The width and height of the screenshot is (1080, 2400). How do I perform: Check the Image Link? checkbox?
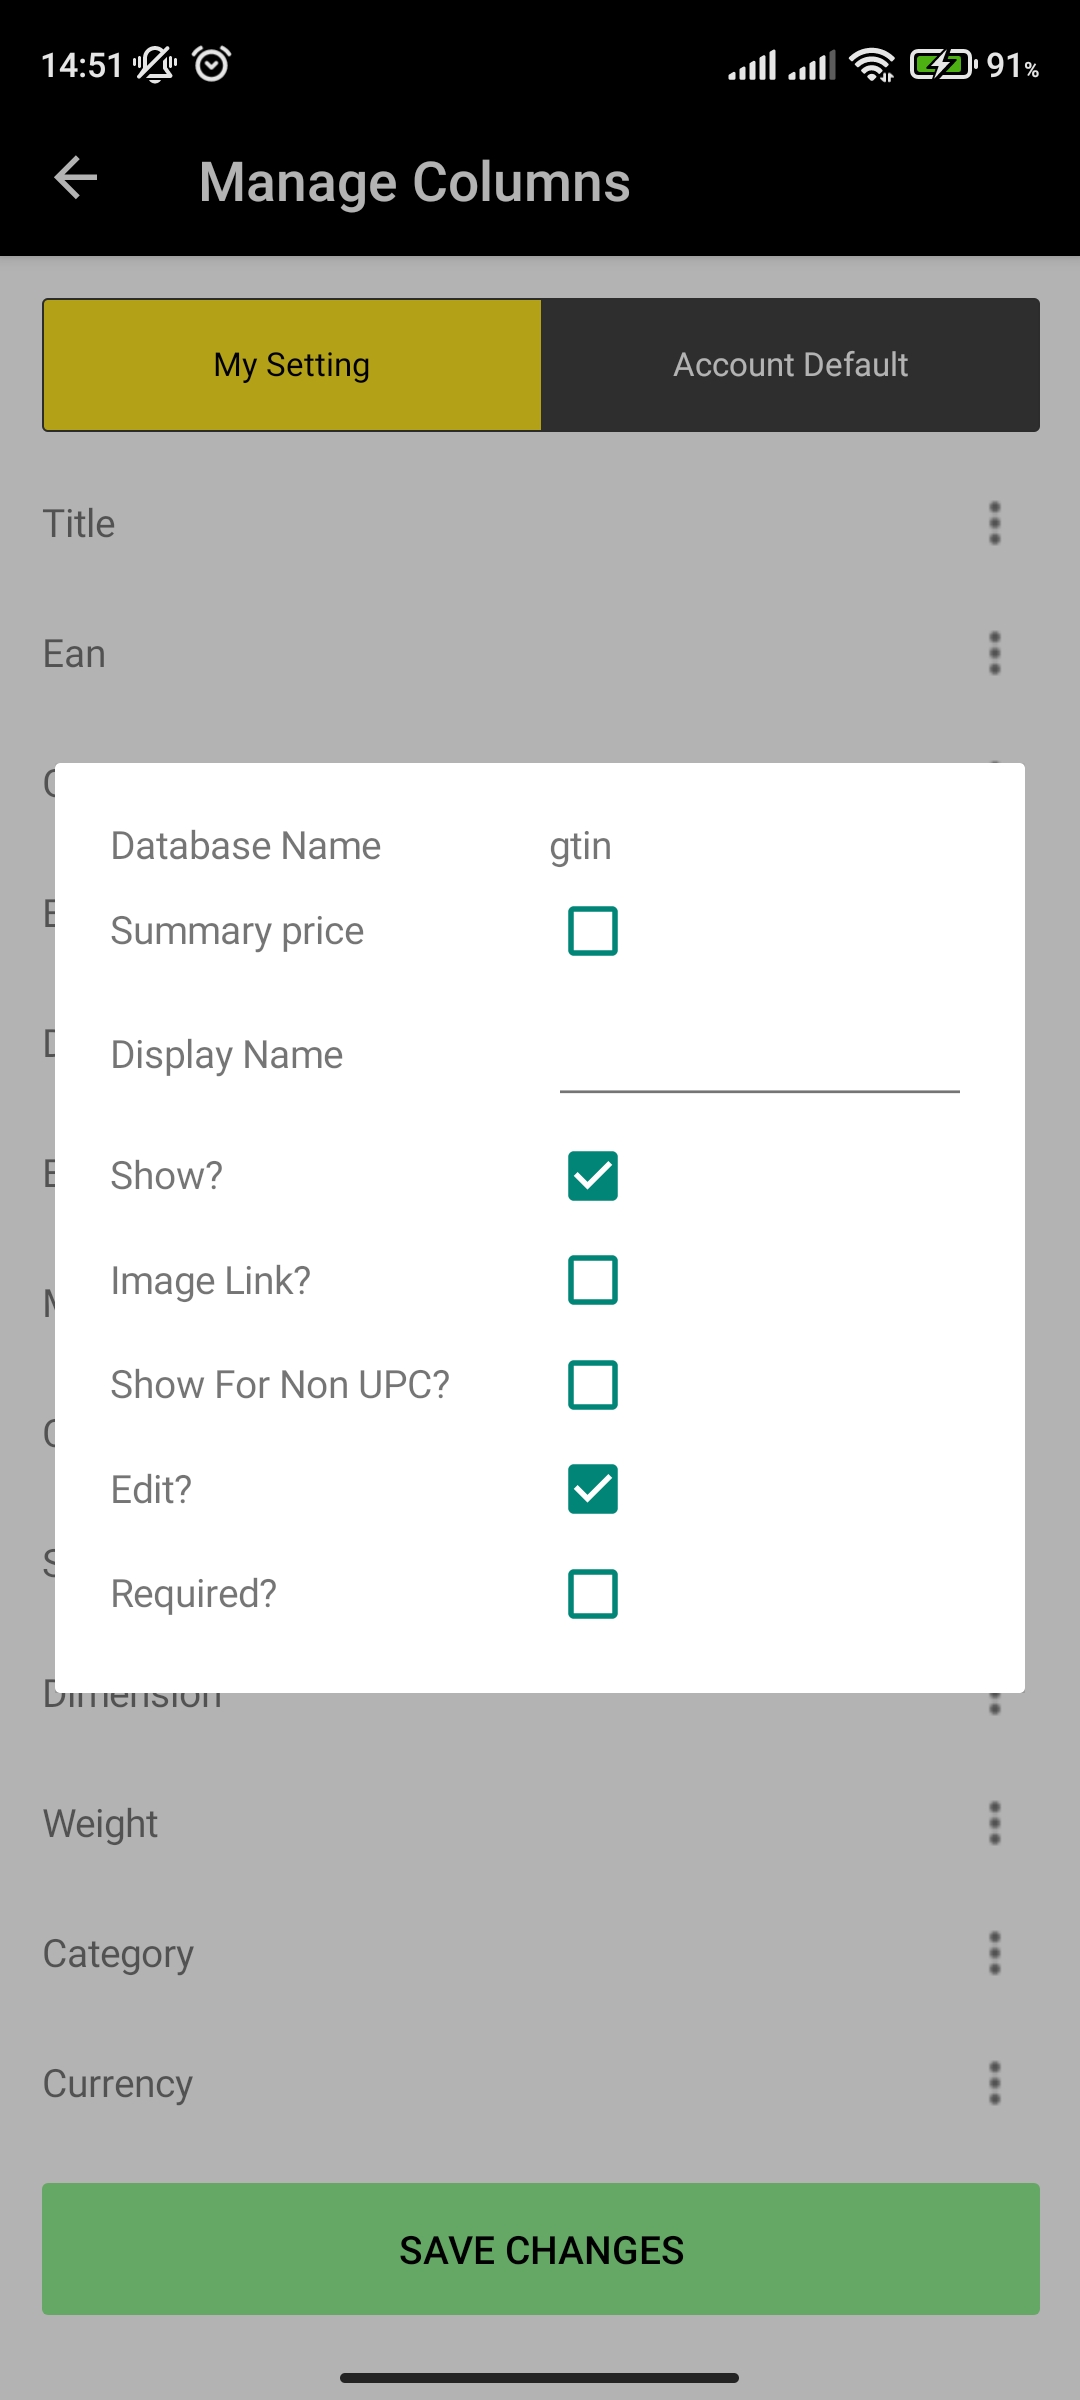(593, 1280)
